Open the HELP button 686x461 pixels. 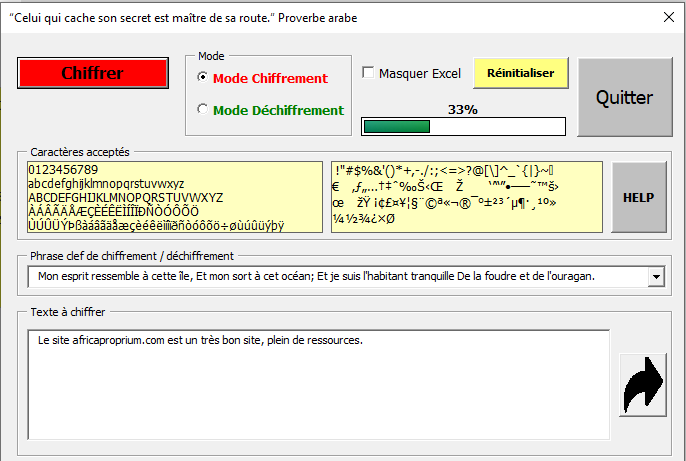click(638, 197)
